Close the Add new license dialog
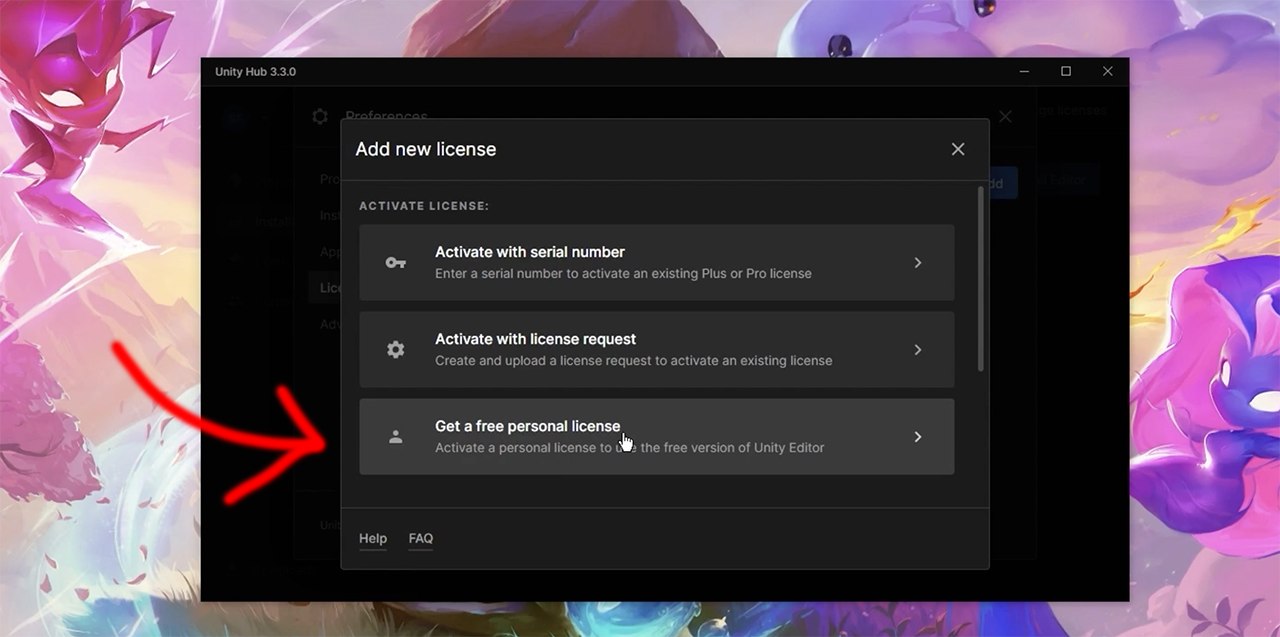This screenshot has height=637, width=1280. coord(958,149)
